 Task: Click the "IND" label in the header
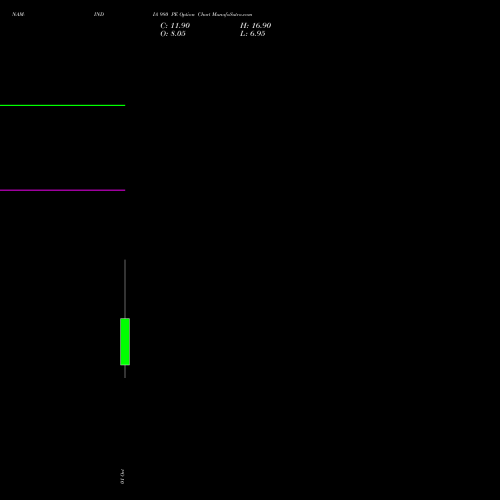click(99, 14)
